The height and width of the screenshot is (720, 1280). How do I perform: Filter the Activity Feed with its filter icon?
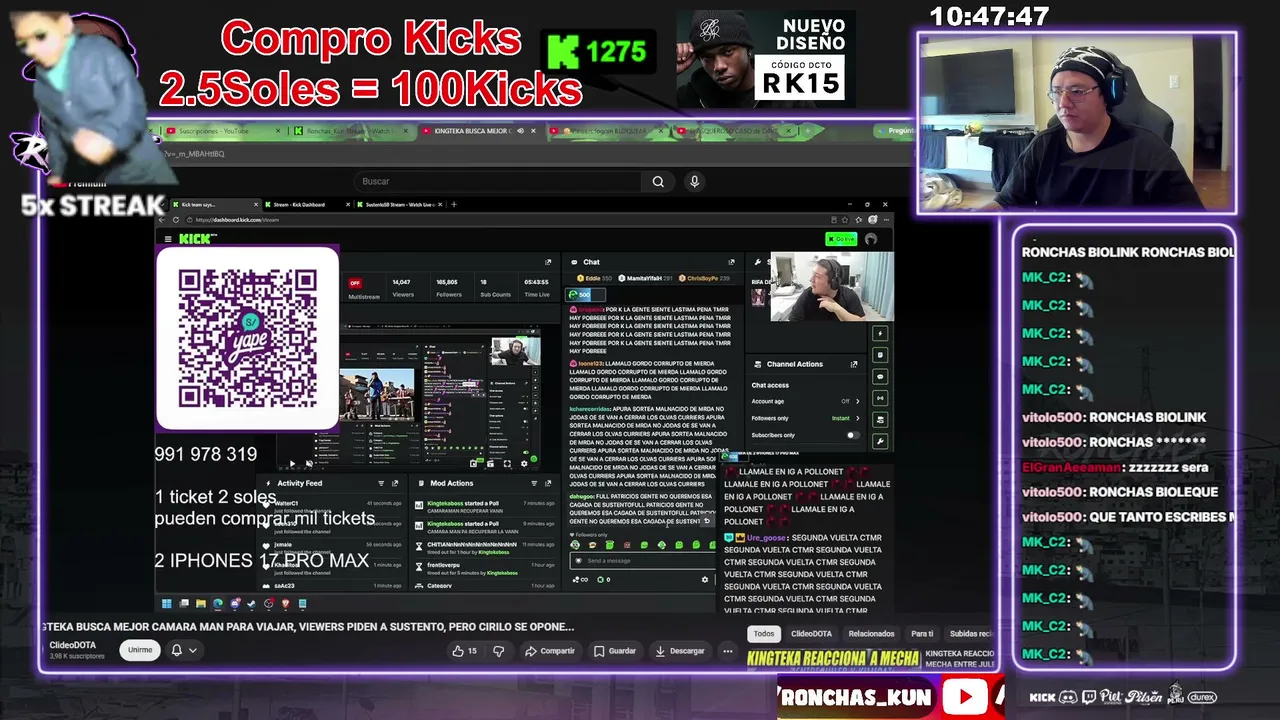point(381,483)
